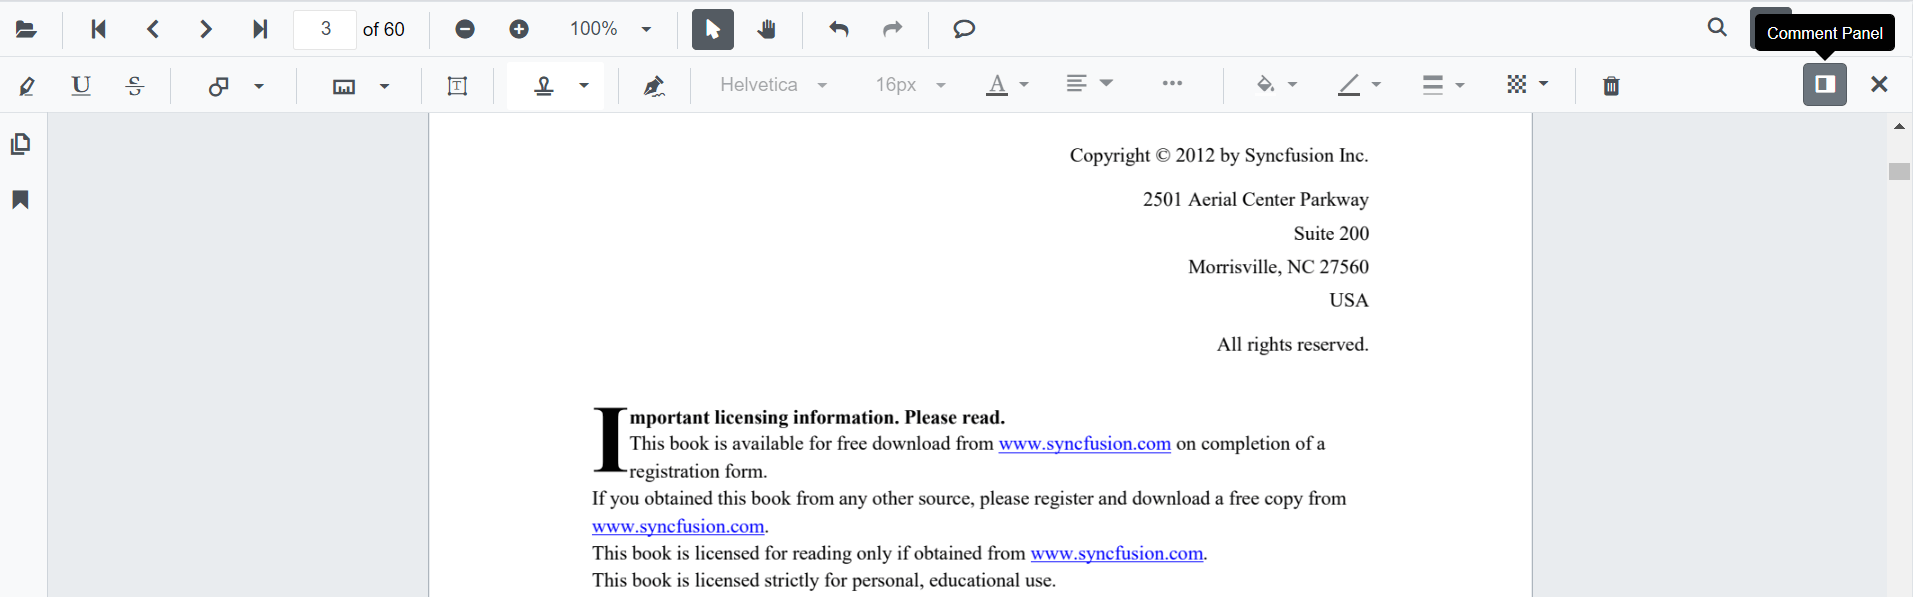The image size is (1918, 615).
Task: Redo the last undone action
Action: point(893,29)
